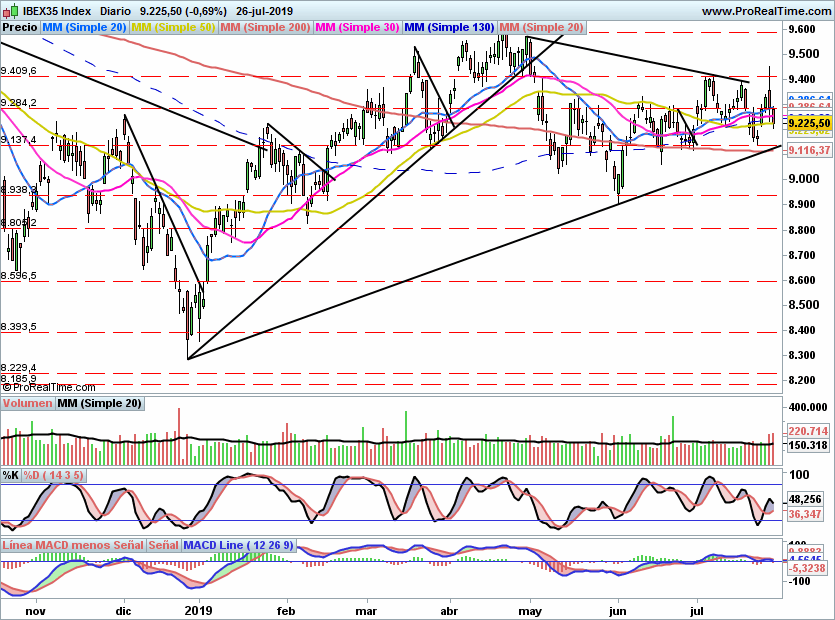Click 9.400 on the price axis
This screenshot has width=835, height=620.
(x=801, y=79)
